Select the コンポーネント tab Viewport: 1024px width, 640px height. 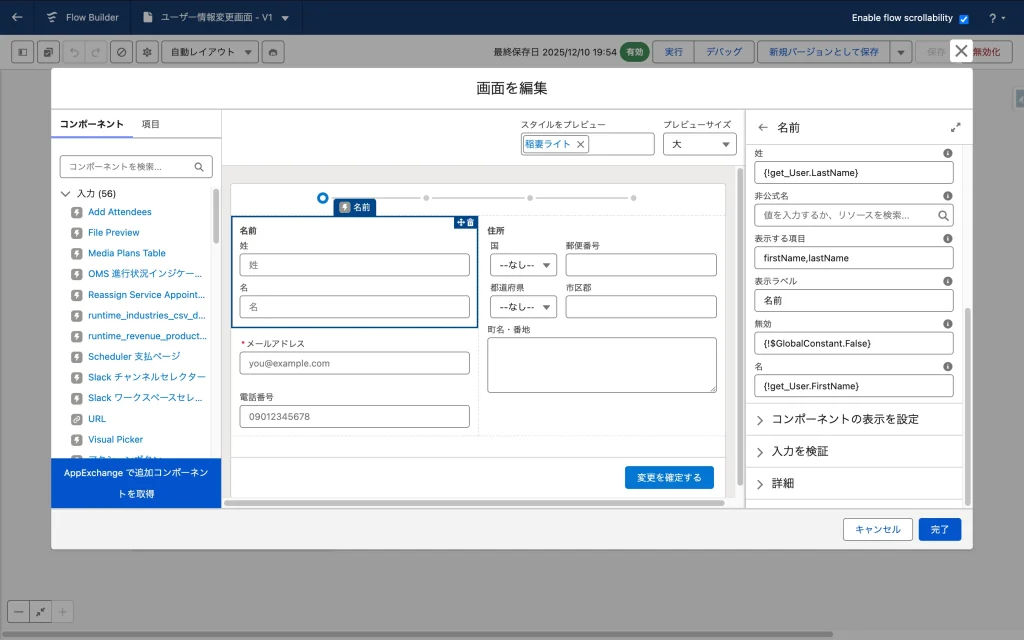click(x=92, y=124)
